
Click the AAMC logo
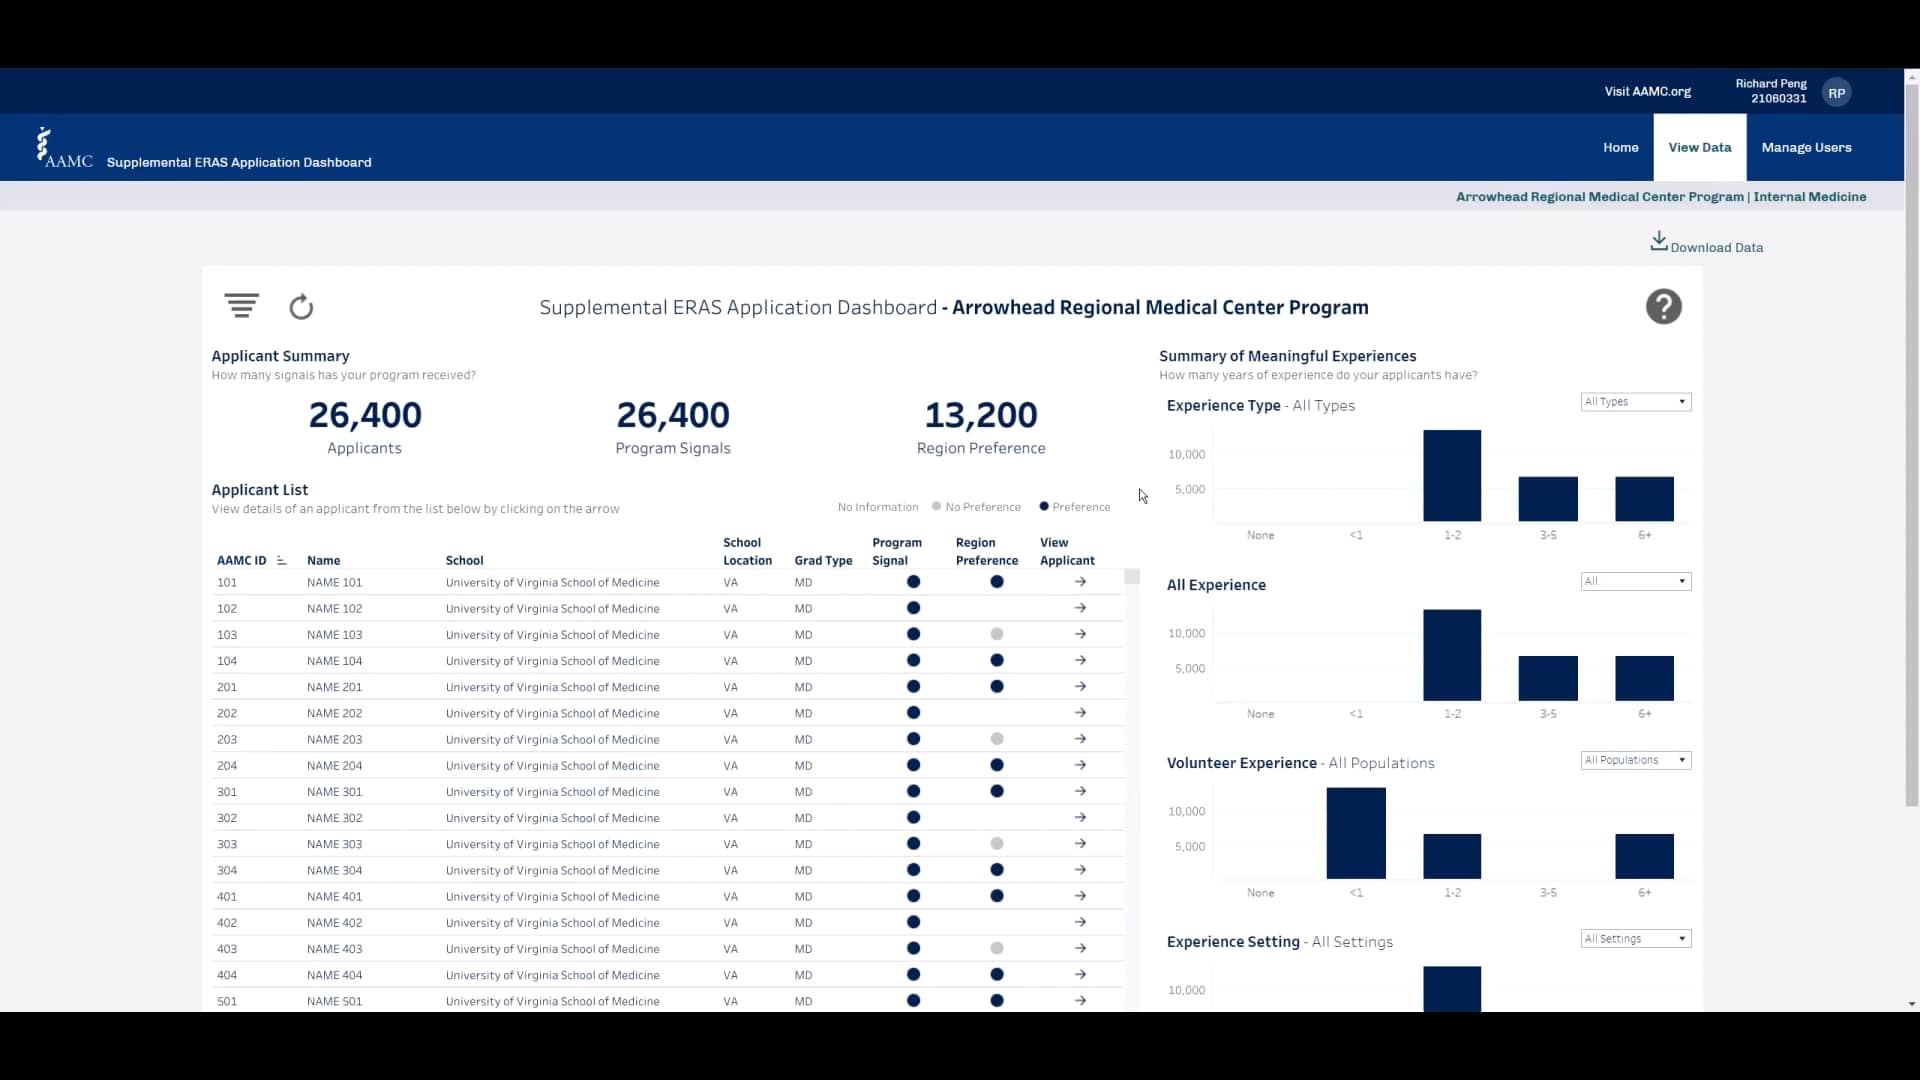coord(64,148)
